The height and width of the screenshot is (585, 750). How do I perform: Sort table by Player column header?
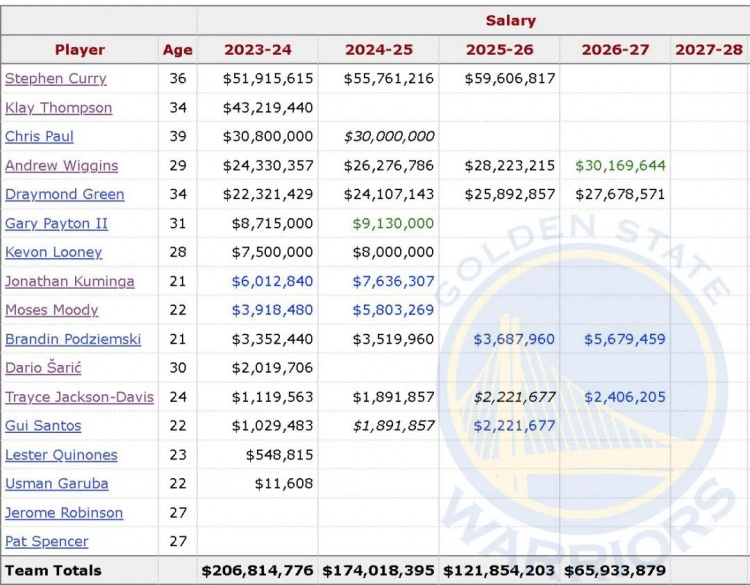(x=80, y=49)
